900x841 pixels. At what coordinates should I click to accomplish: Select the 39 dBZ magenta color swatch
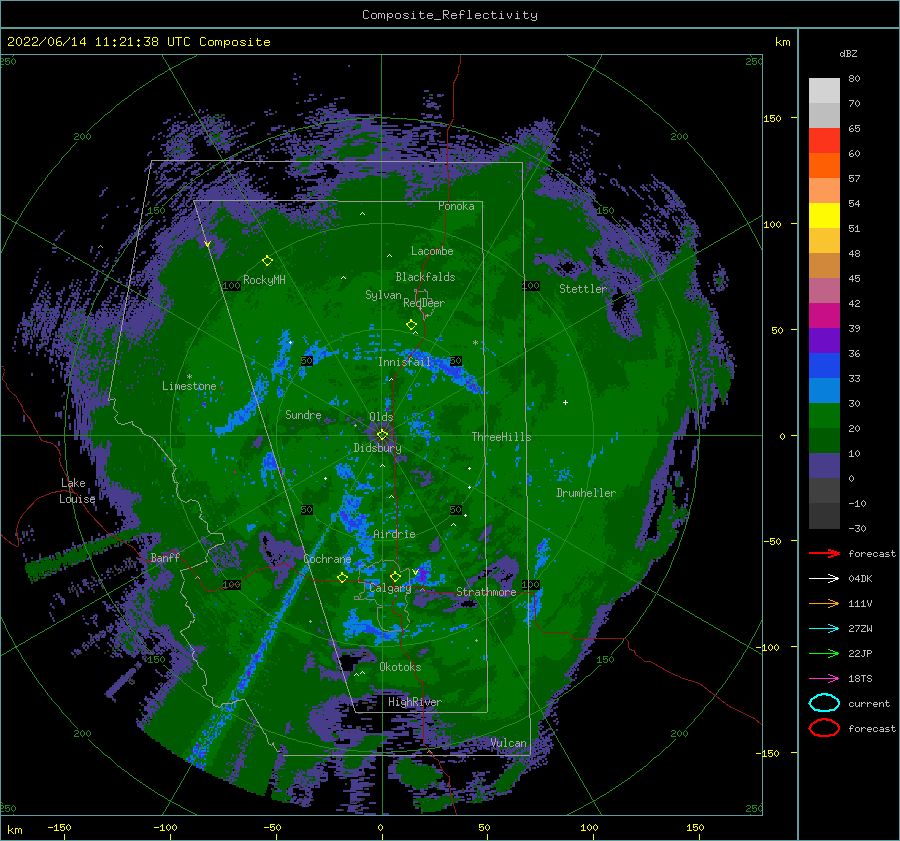tap(824, 315)
